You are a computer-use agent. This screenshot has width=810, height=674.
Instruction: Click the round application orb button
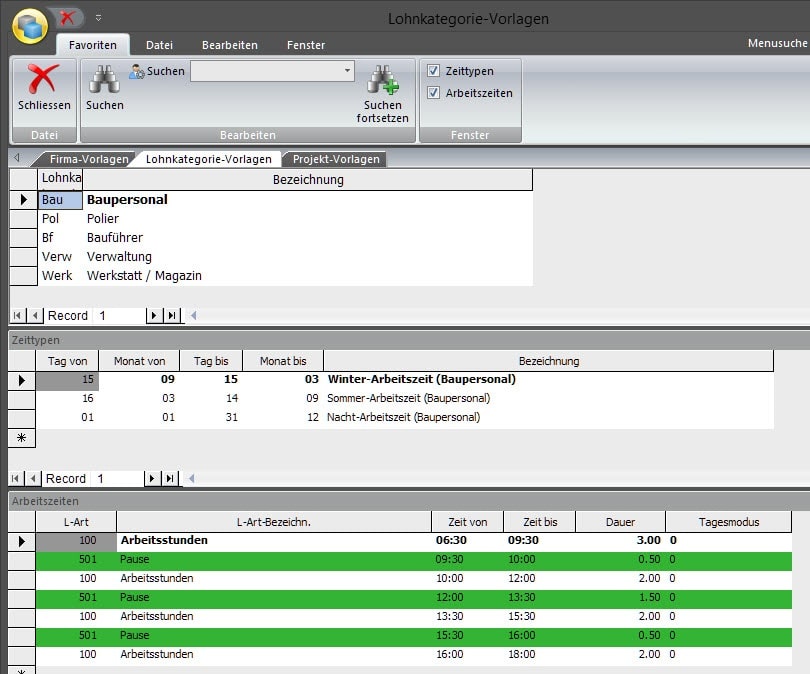[30, 26]
